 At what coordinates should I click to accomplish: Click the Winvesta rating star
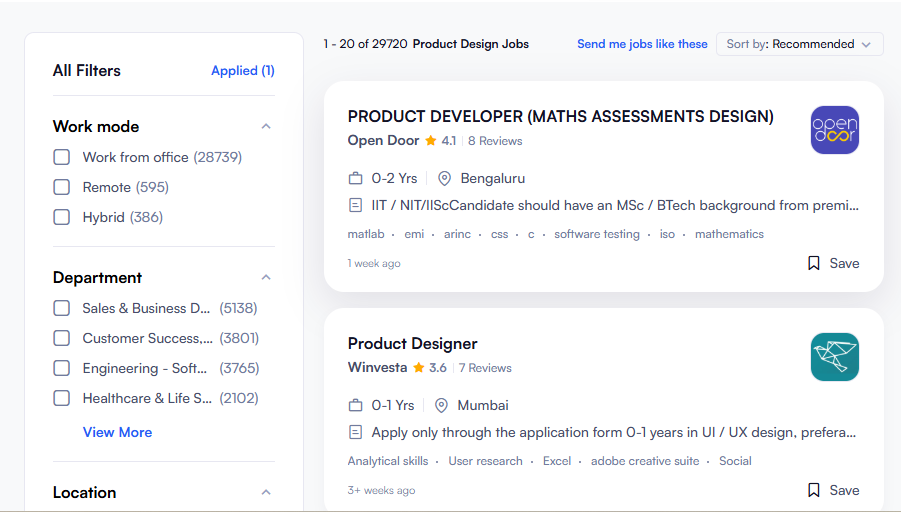pyautogui.click(x=419, y=368)
